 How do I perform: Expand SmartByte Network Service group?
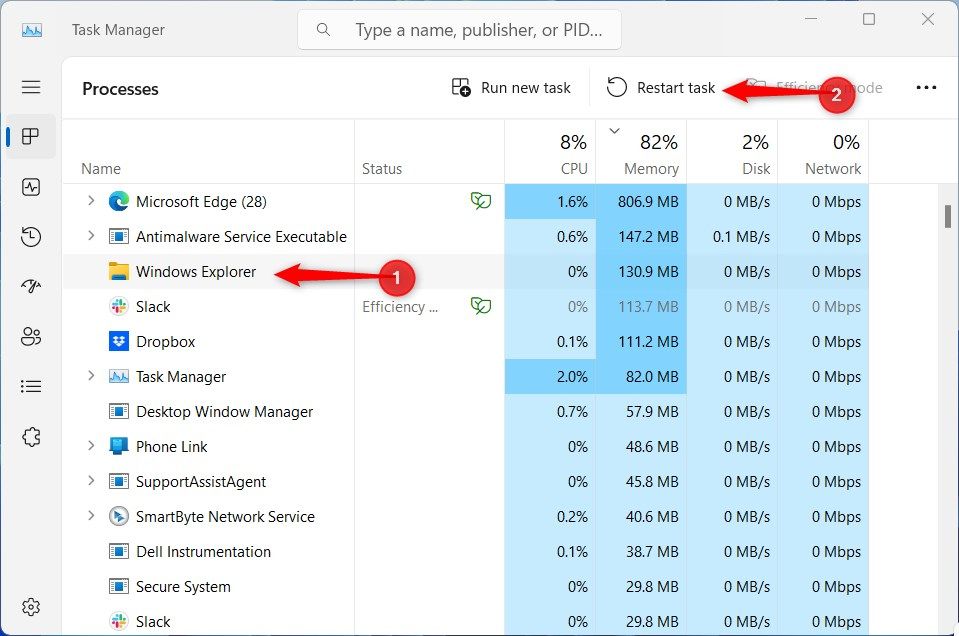(91, 516)
